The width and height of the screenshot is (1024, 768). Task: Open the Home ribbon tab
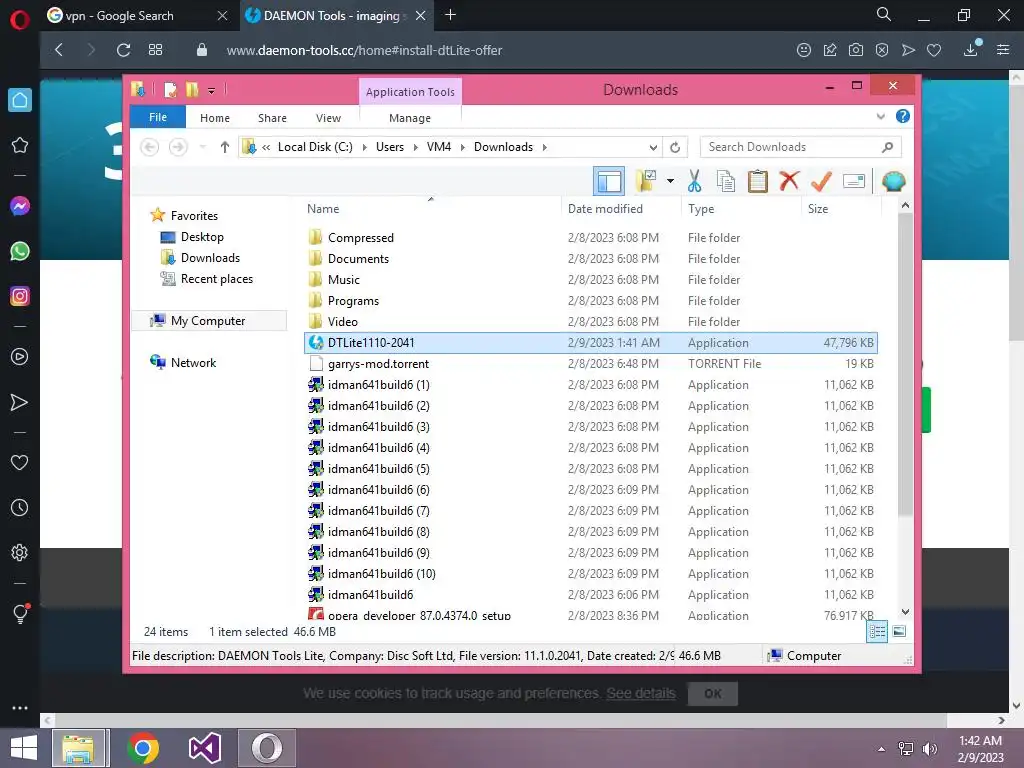pos(215,118)
